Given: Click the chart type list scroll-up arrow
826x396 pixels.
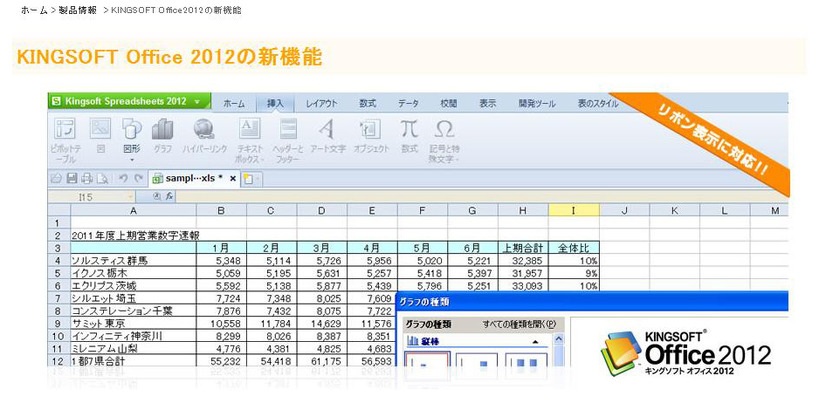Looking at the screenshot, I should point(558,340).
